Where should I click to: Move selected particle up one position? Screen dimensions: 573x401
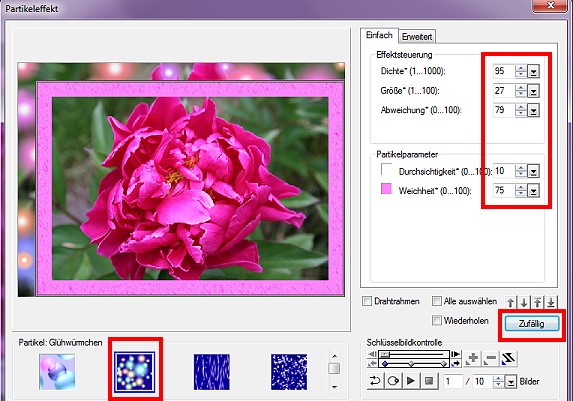[511, 302]
